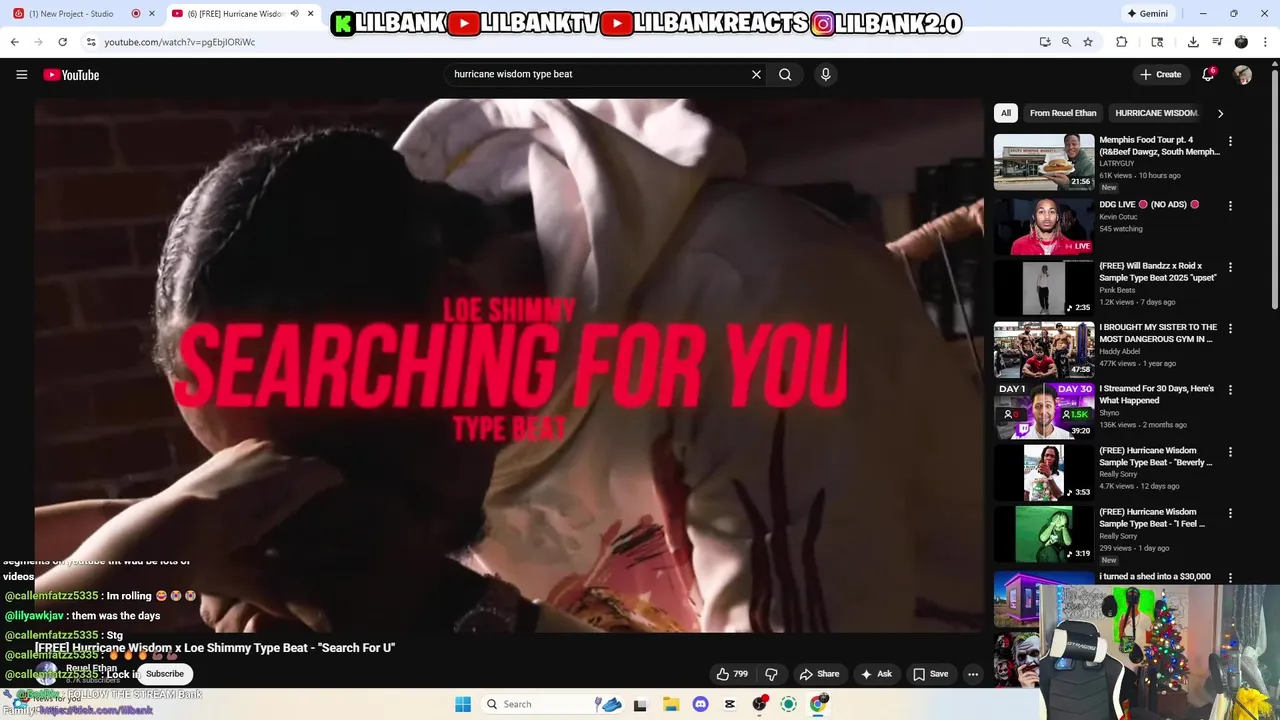The image size is (1280, 720).
Task: Click the Create button
Action: 1161,74
